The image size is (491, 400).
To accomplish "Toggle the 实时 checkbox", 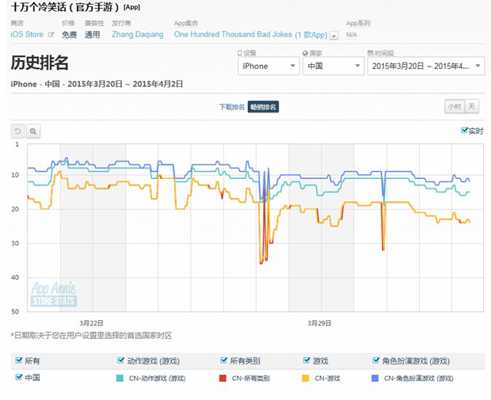I will (464, 130).
